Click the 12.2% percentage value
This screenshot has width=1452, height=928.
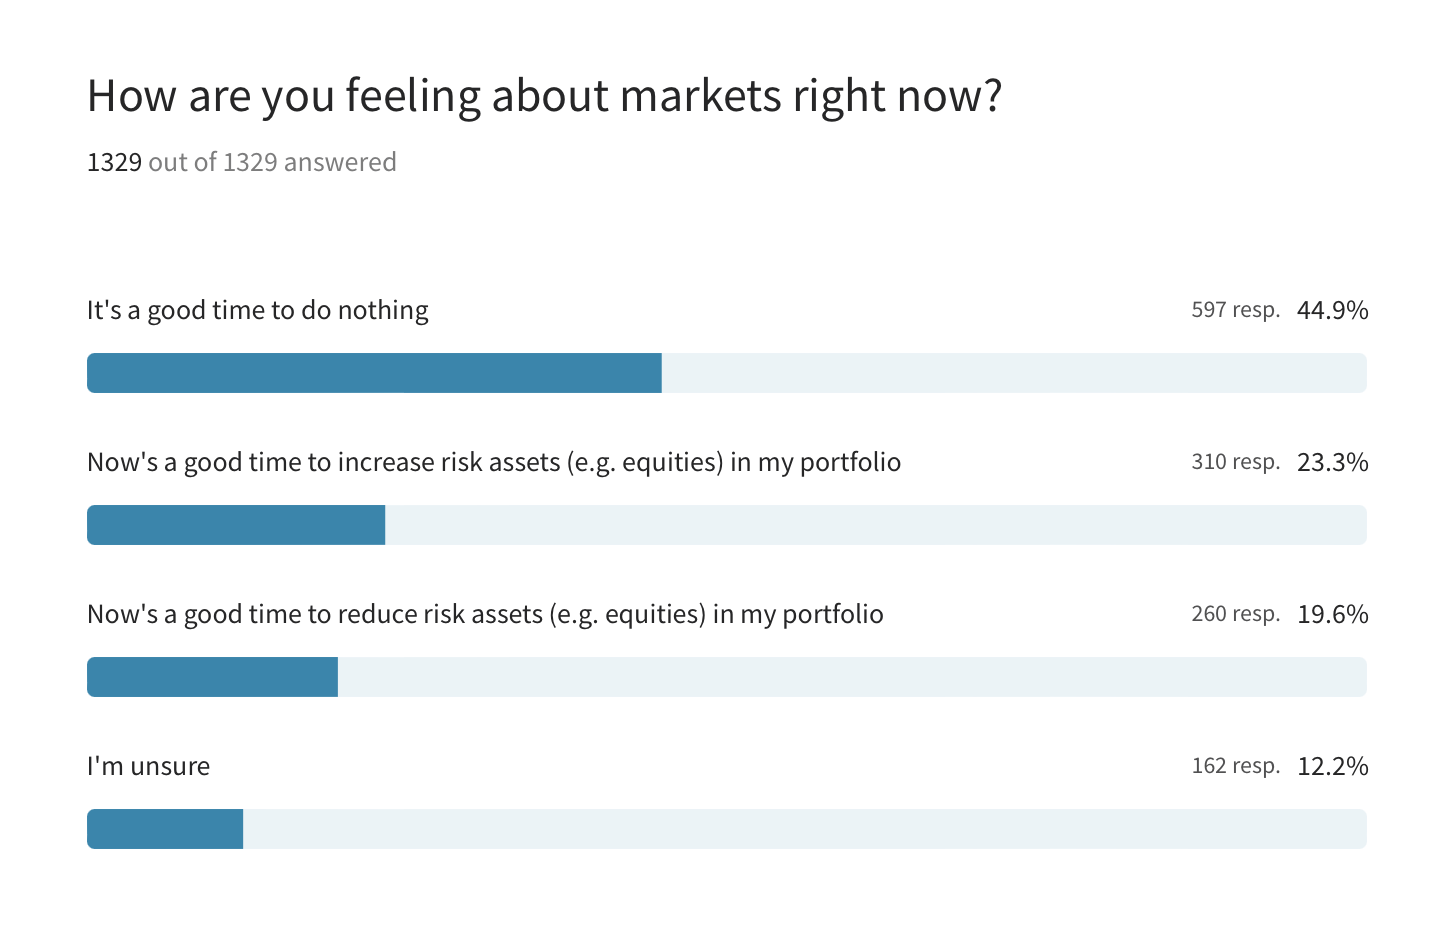(x=1332, y=766)
